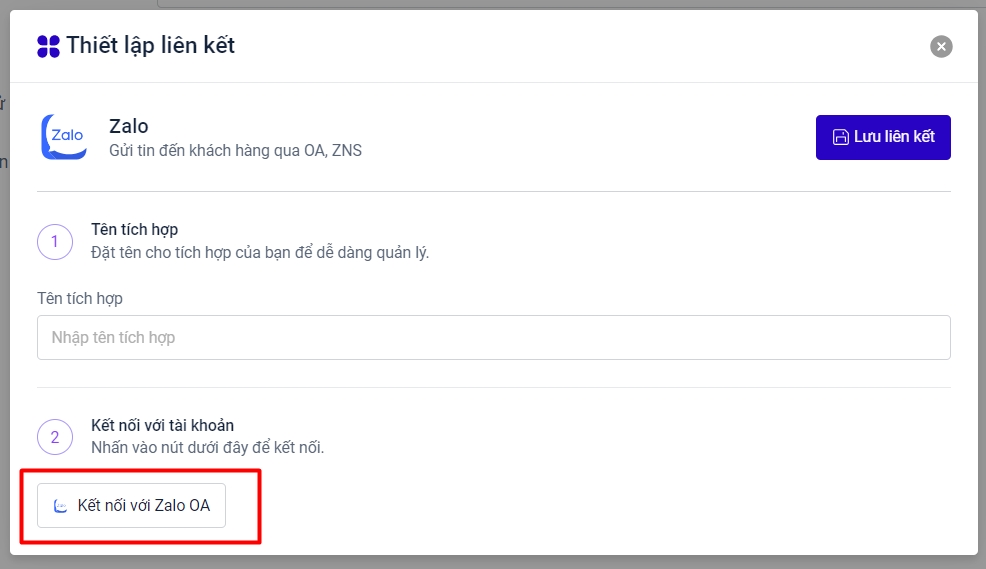
Task: Click the Nhấn vào nút dưới đây hint
Action: [x=207, y=447]
